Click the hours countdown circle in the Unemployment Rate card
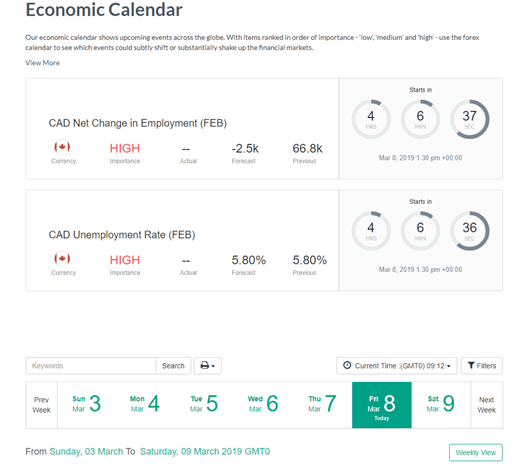 point(371,231)
